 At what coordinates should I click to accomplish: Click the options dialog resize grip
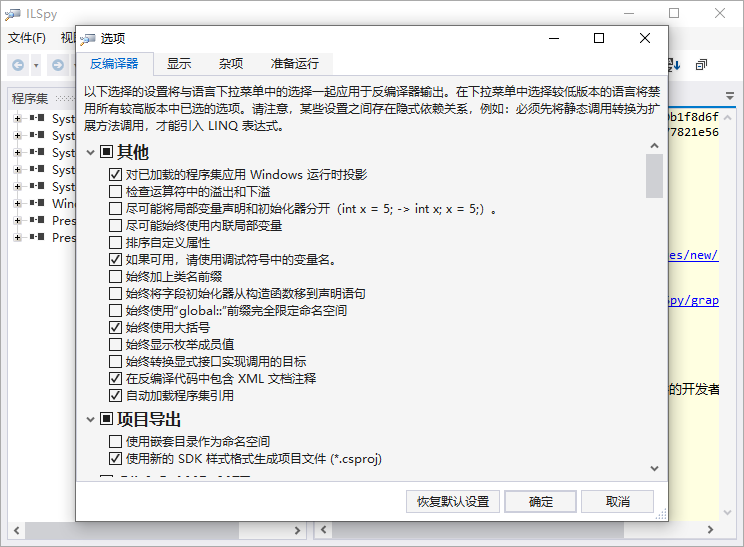pos(661,514)
